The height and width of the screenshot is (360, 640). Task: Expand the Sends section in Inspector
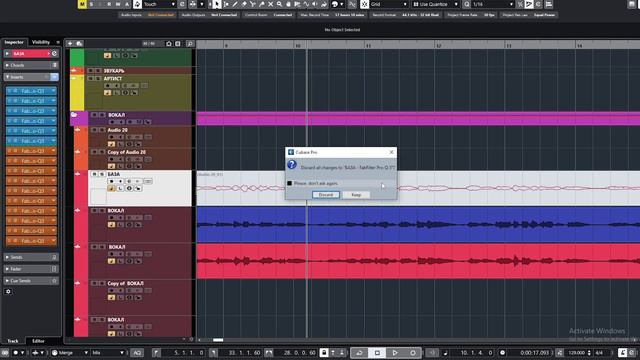pyautogui.click(x=7, y=257)
